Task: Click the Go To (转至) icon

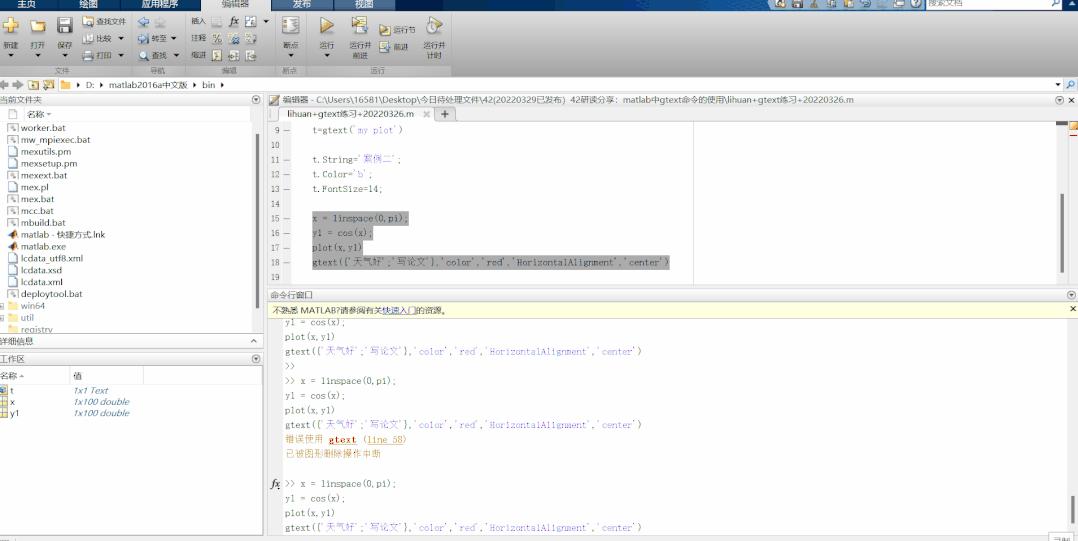Action: [x=143, y=38]
